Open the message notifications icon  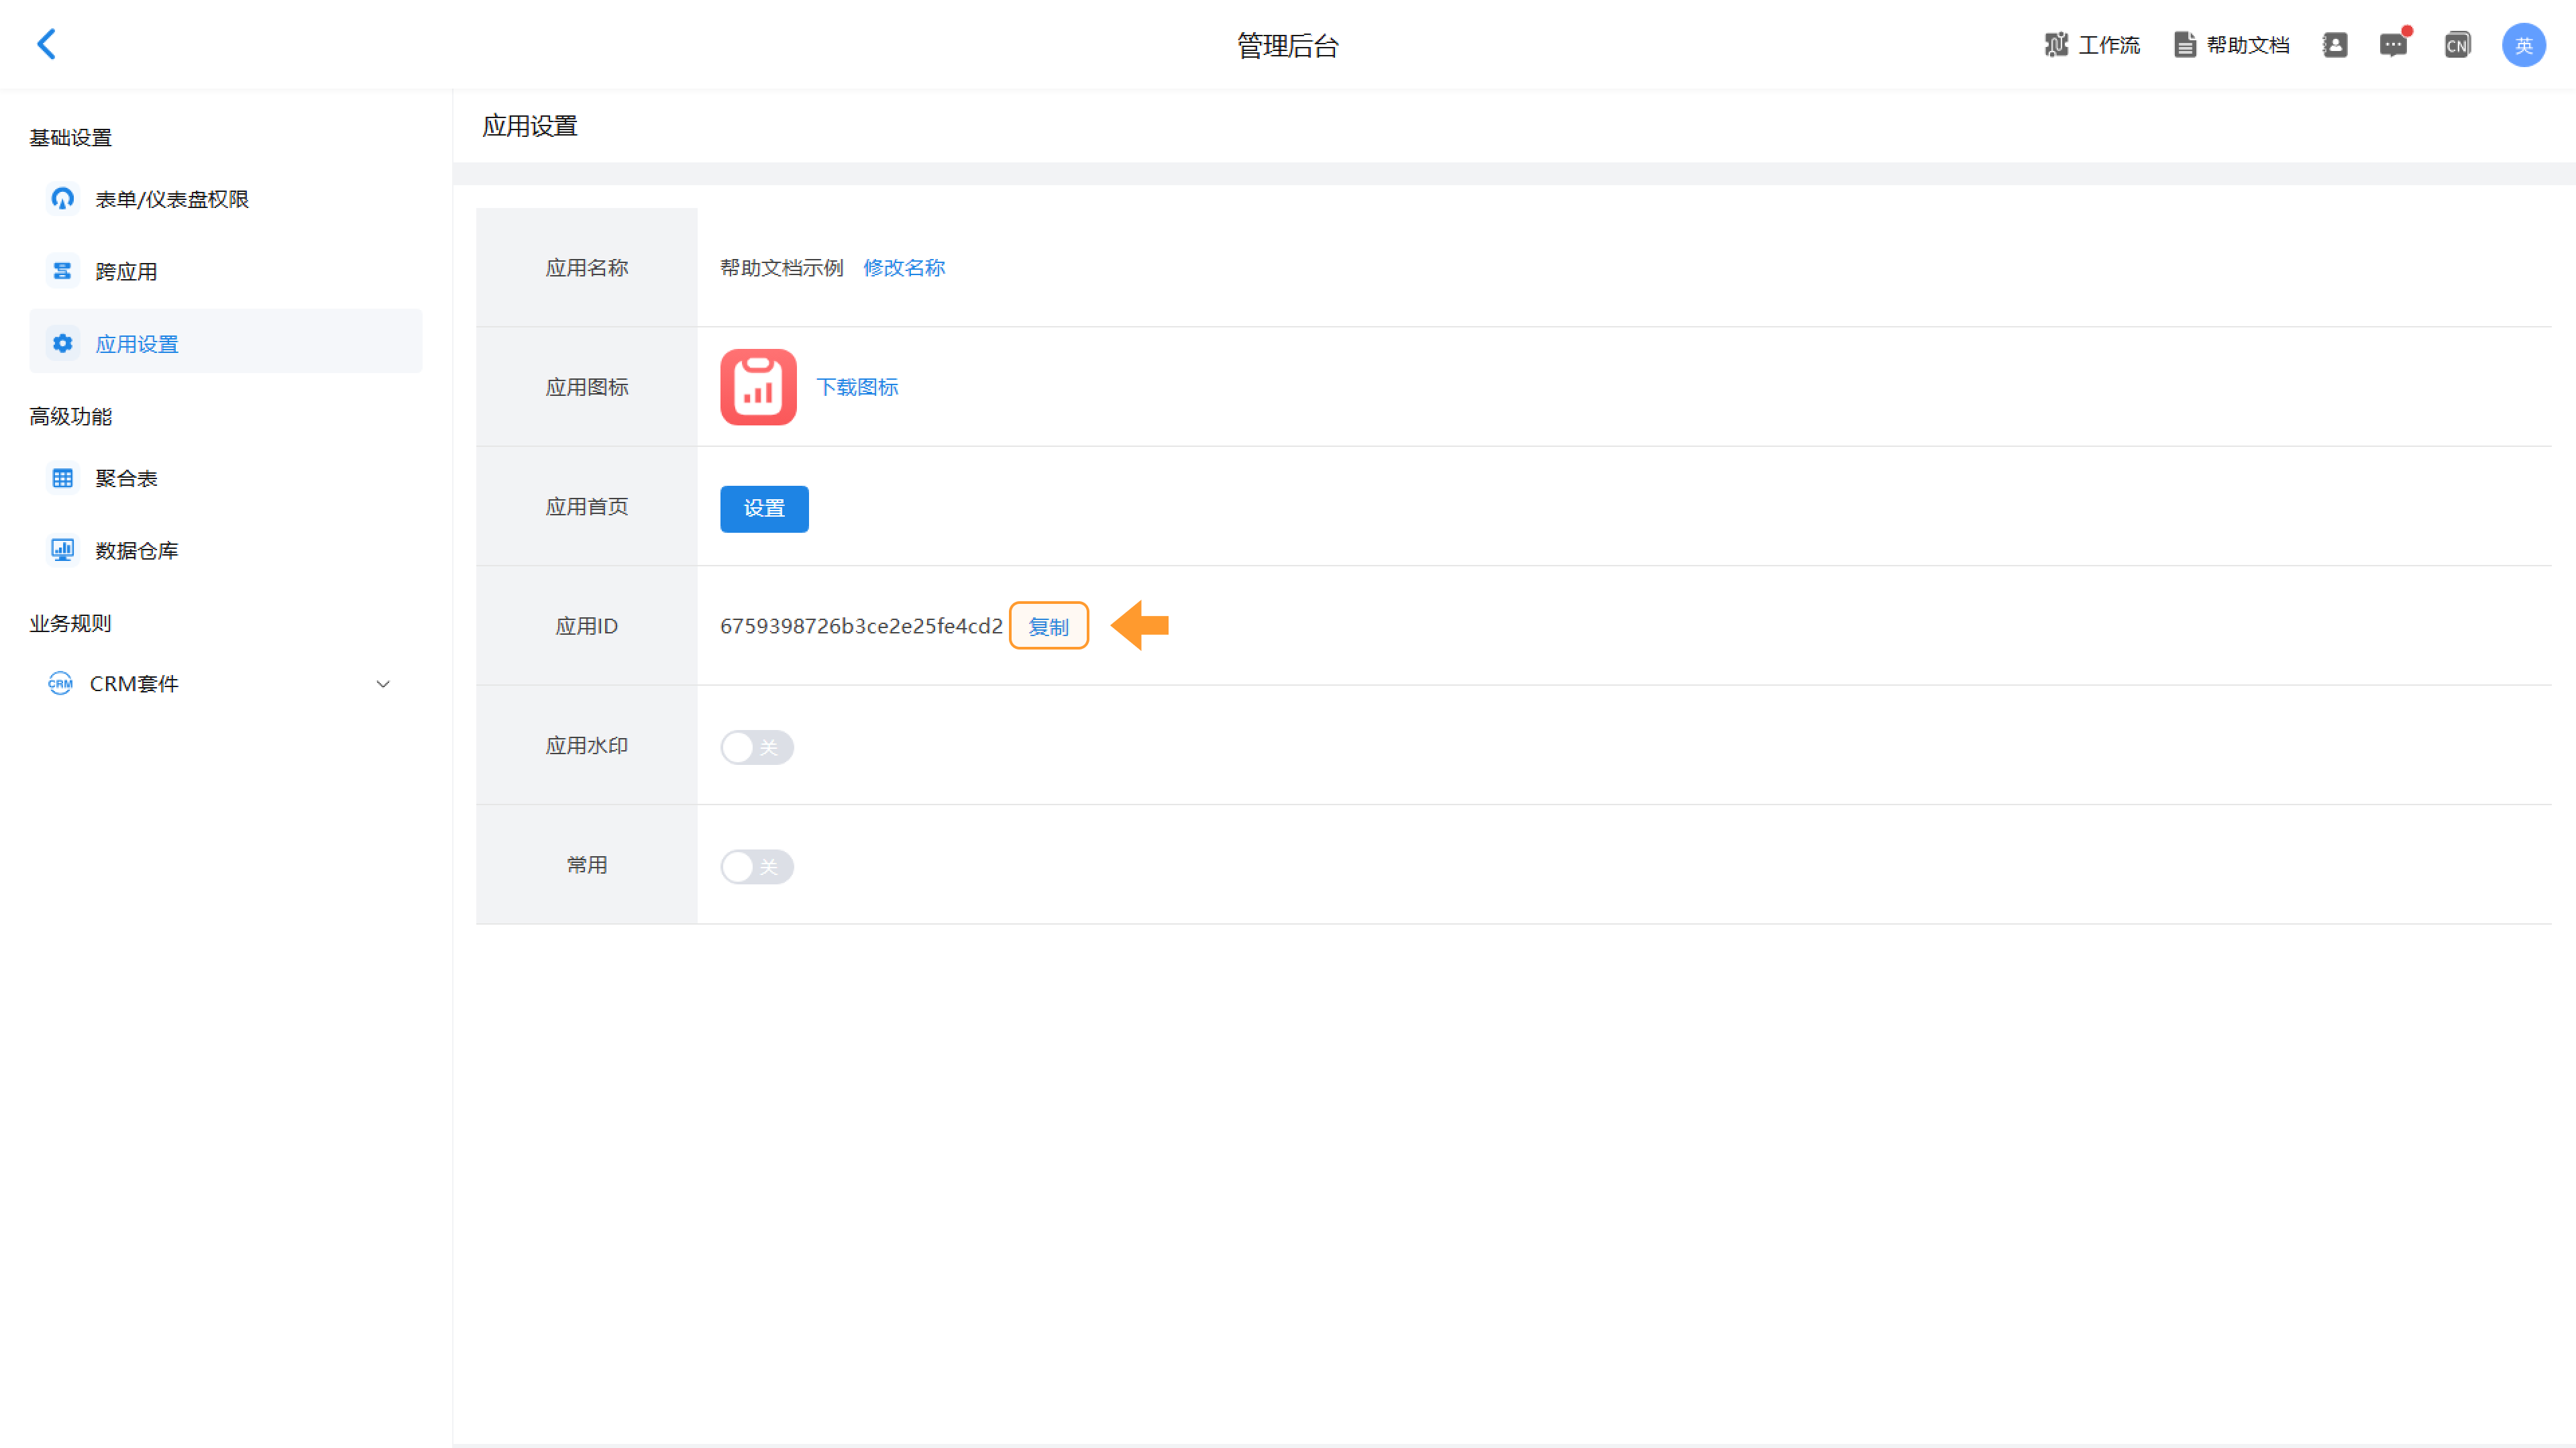[x=2393, y=45]
